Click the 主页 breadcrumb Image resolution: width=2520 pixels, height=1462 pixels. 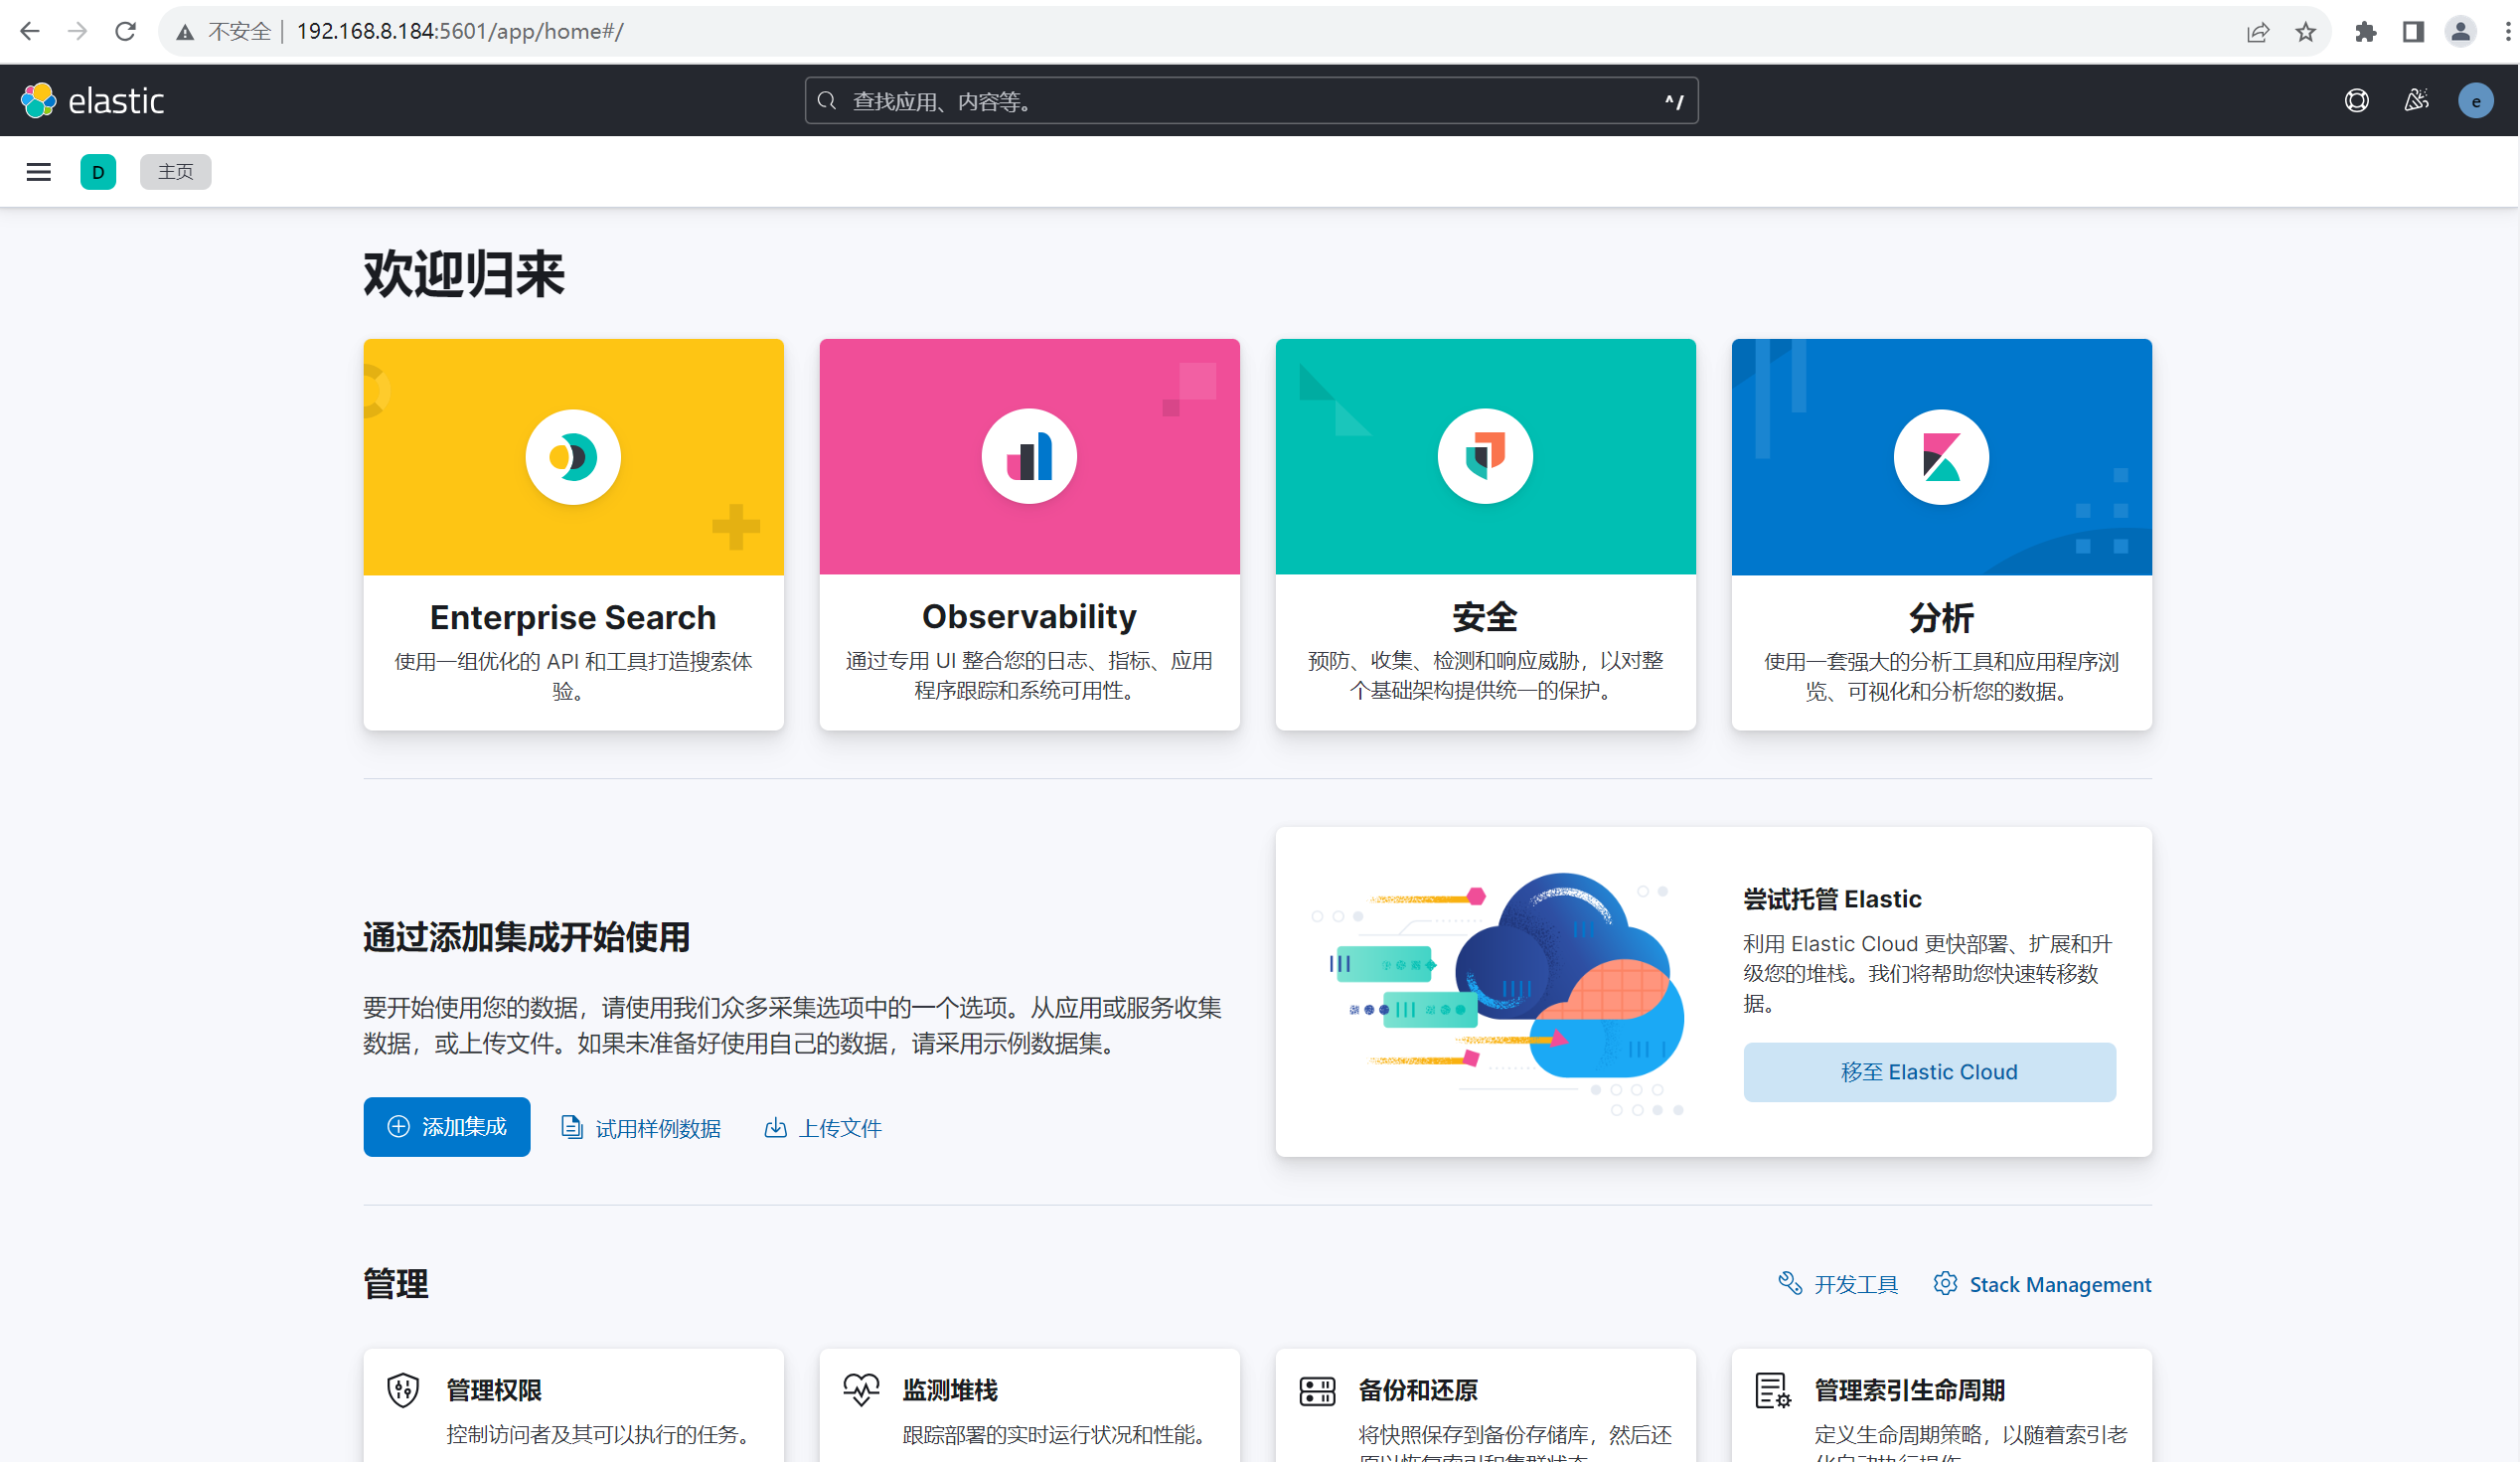(x=175, y=171)
